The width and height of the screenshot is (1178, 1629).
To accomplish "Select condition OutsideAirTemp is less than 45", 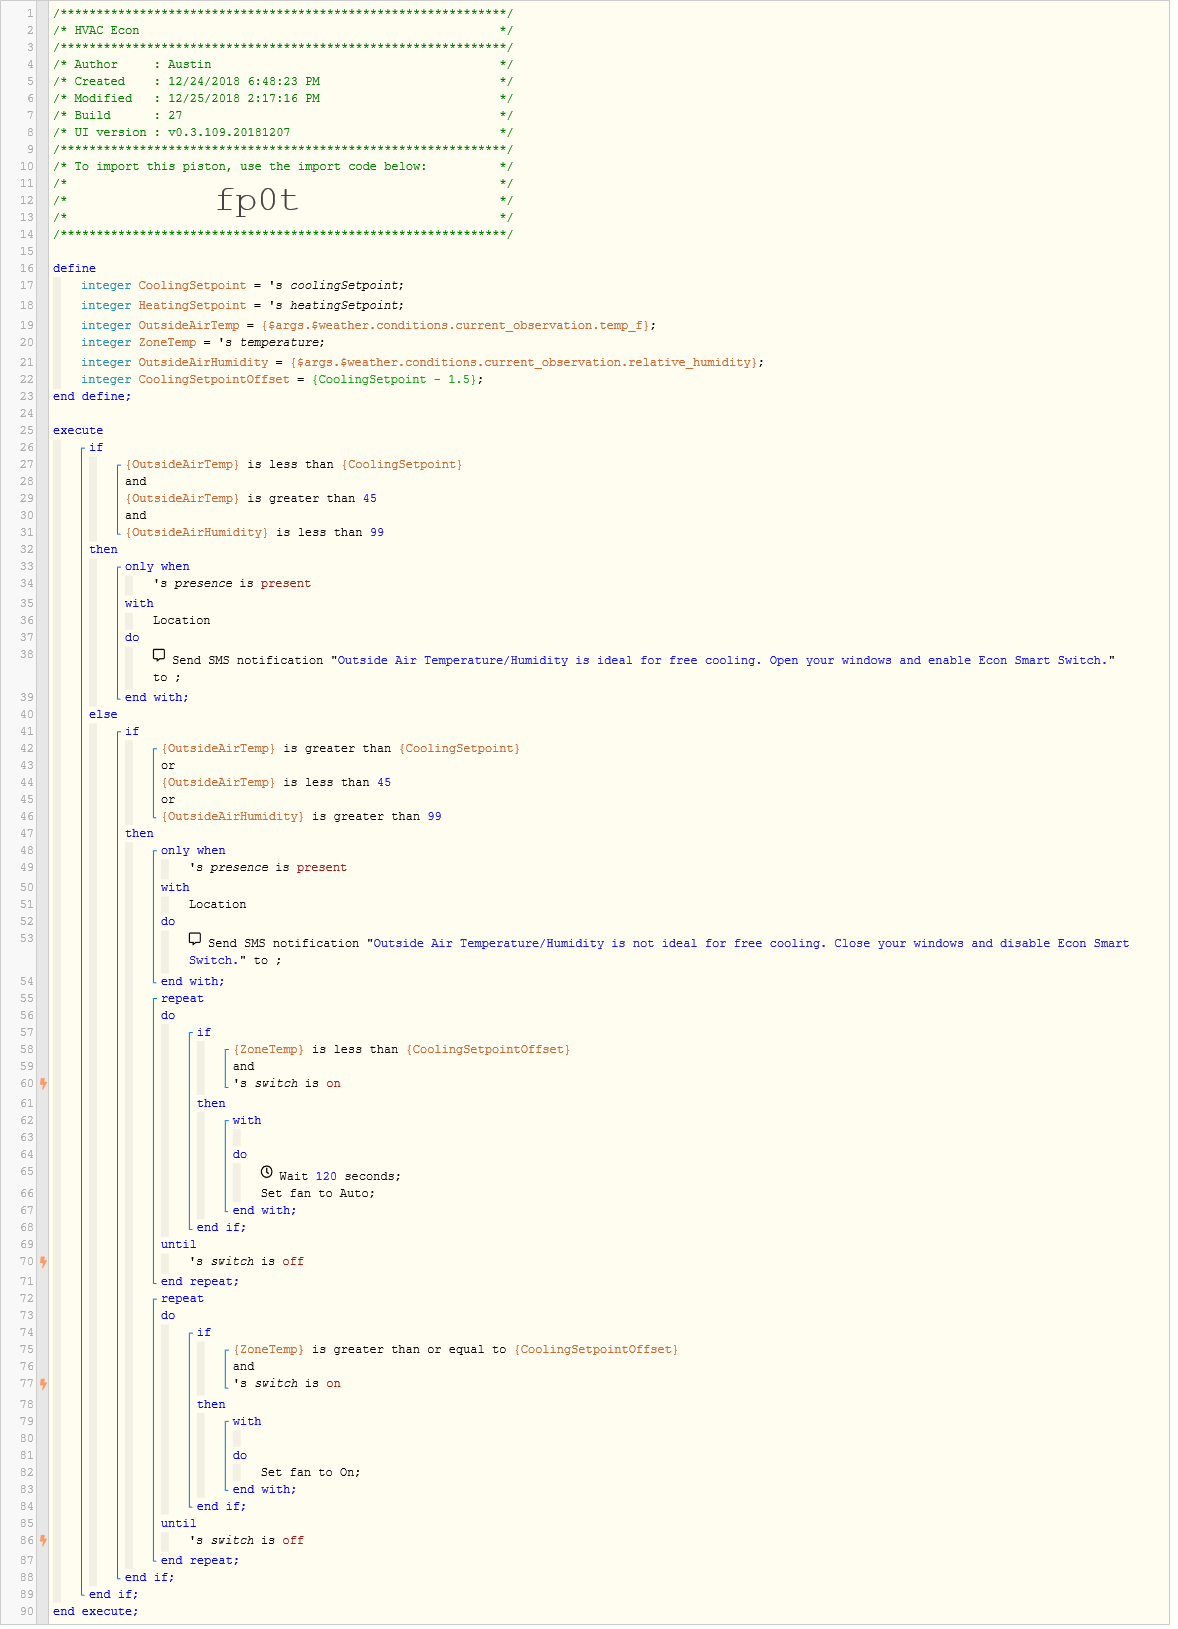I will (x=277, y=782).
